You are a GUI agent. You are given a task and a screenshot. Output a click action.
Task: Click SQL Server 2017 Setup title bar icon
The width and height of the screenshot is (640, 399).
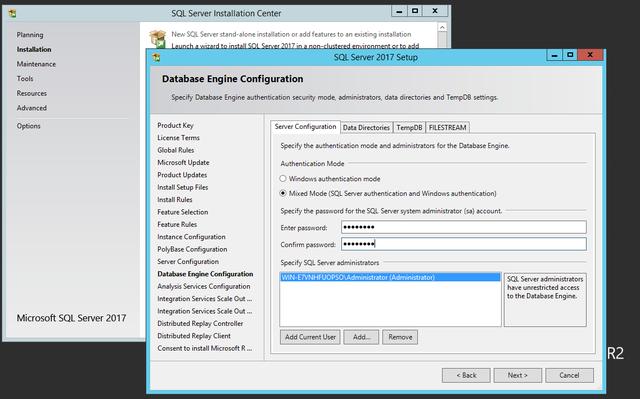(x=156, y=58)
